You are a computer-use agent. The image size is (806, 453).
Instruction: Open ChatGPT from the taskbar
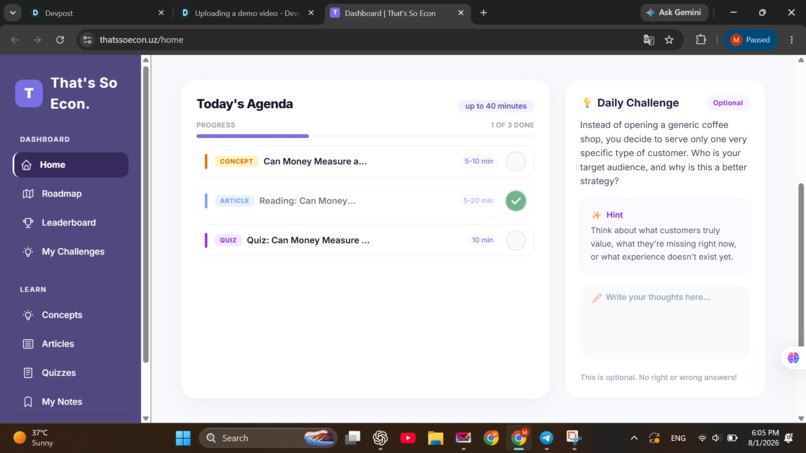[380, 438]
